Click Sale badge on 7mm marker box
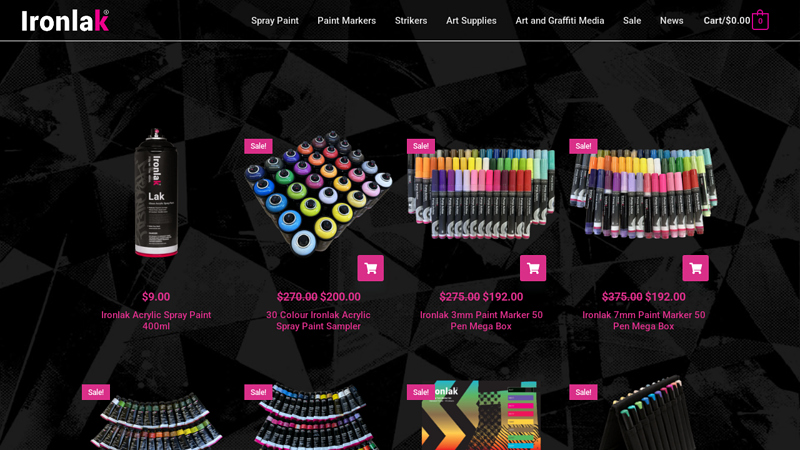This screenshot has width=800, height=450. coord(583,146)
